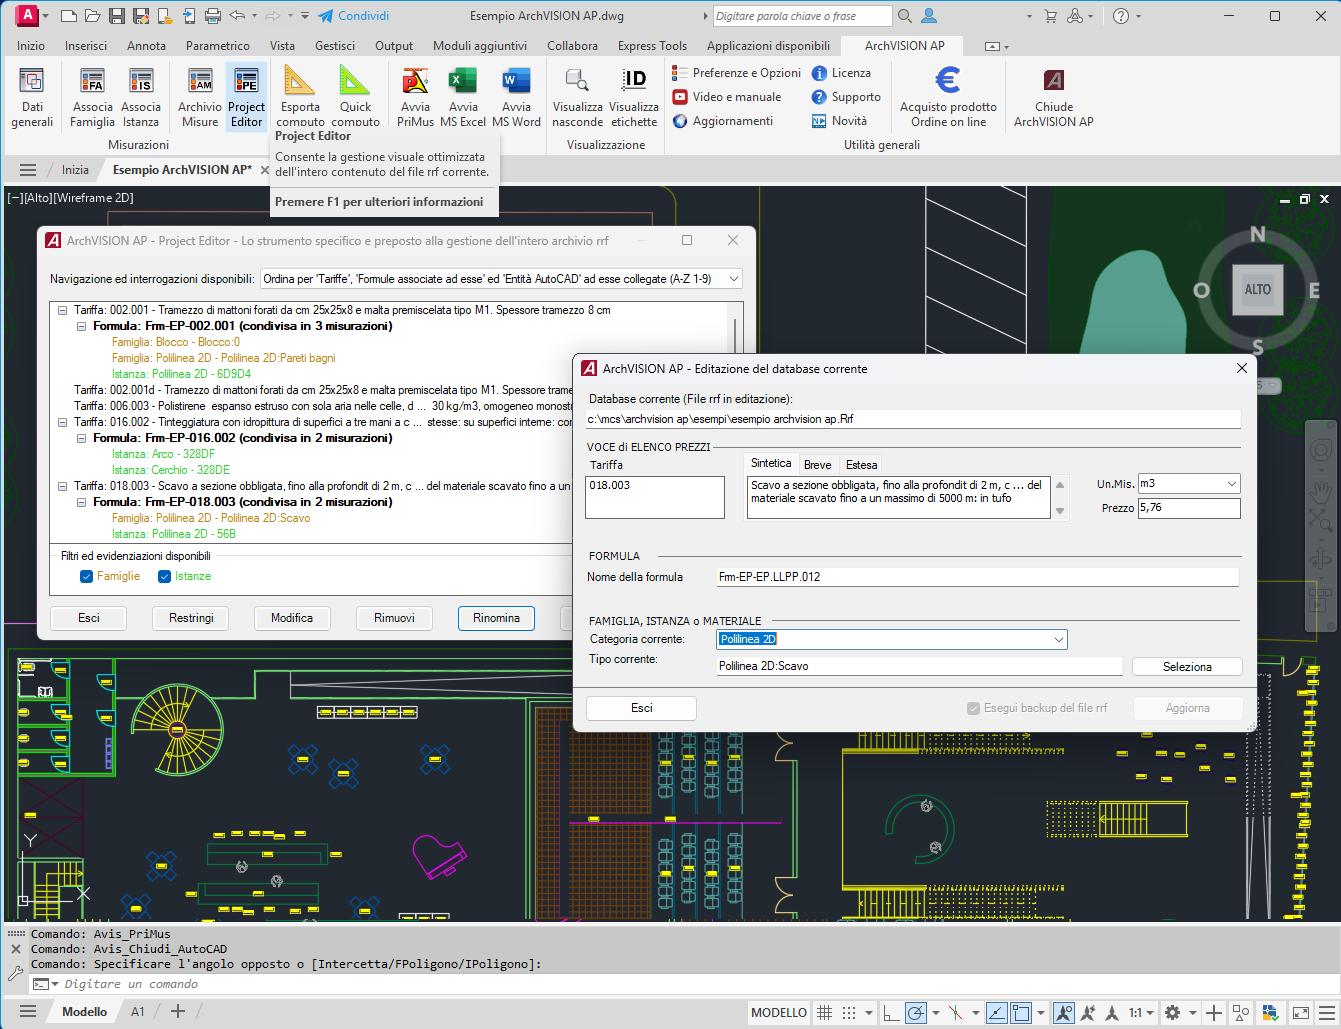Switch to the Inizia document tab
Viewport: 1341px width, 1029px height.
(75, 170)
